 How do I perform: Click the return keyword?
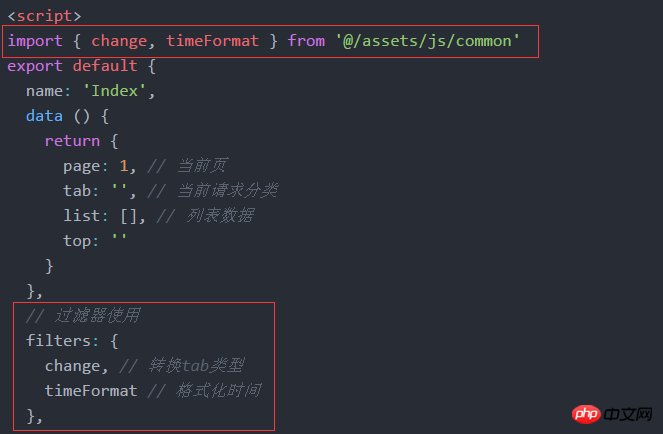coord(72,141)
